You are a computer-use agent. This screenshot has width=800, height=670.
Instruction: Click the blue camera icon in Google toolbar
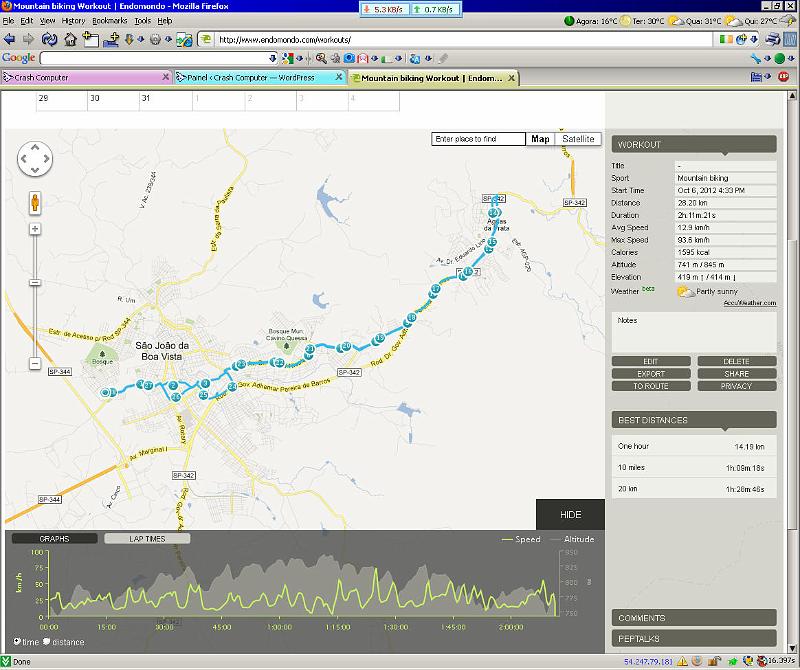pos(349,59)
